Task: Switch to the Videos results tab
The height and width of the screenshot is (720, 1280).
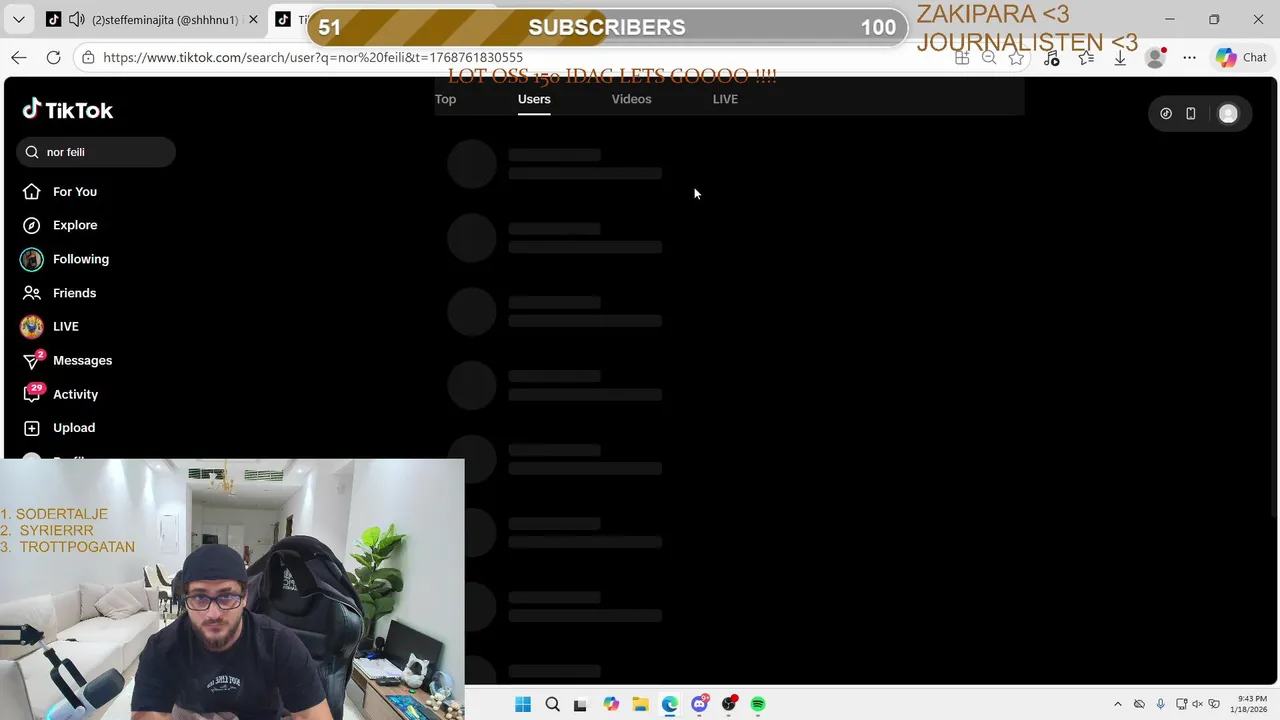Action: (631, 99)
